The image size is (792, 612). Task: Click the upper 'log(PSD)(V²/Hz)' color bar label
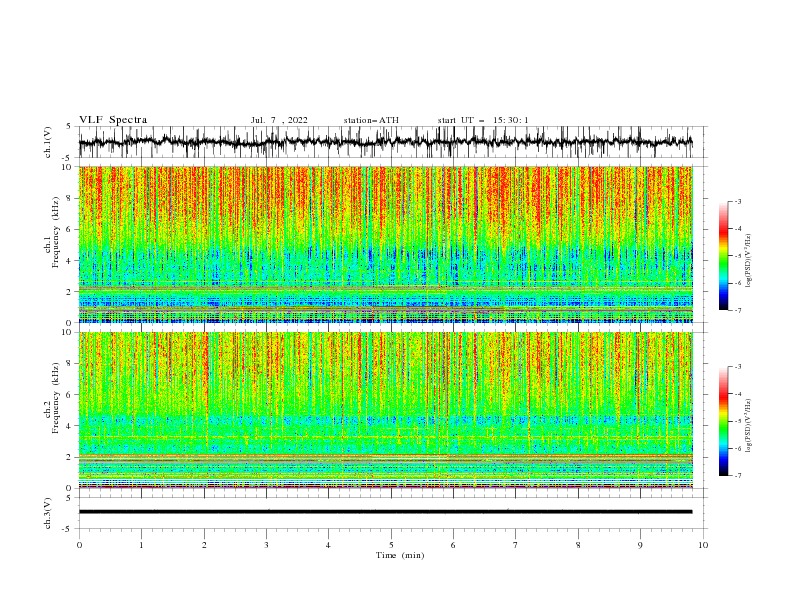coord(750,261)
